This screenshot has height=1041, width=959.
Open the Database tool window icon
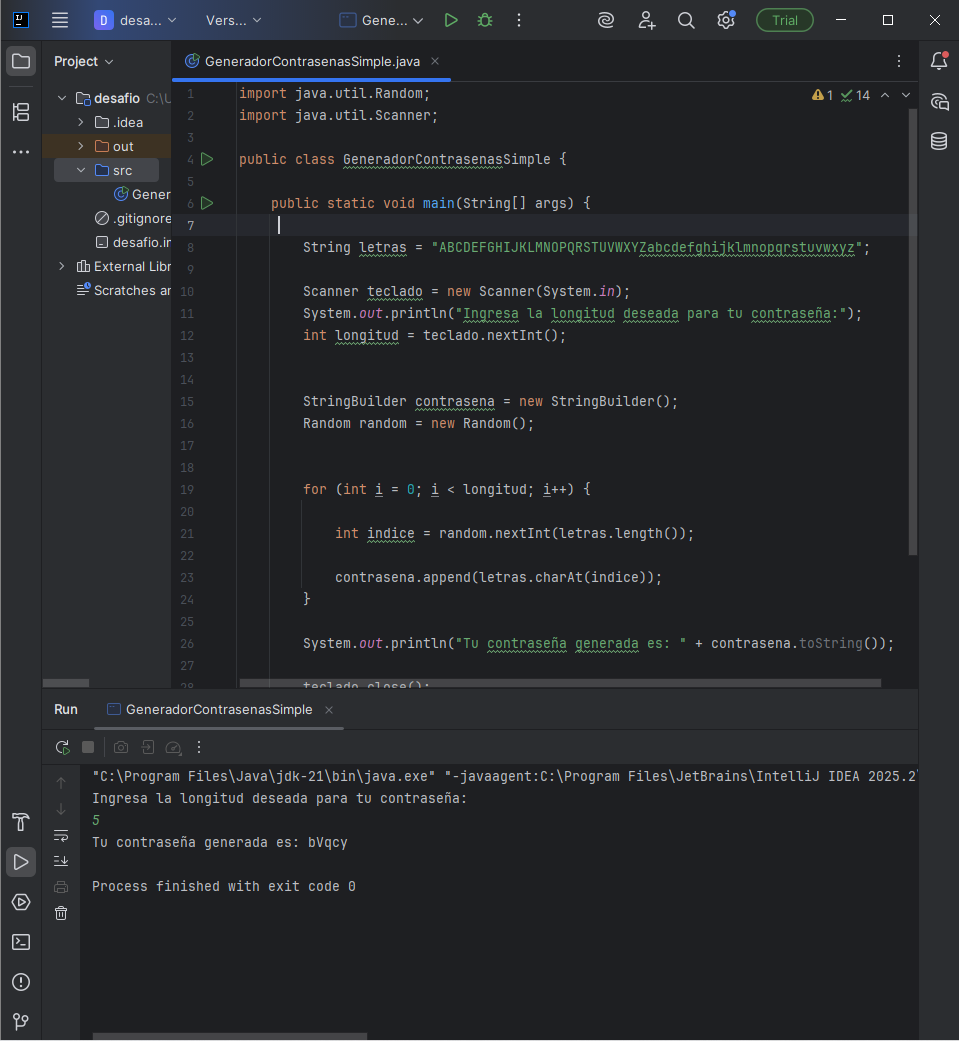(939, 141)
